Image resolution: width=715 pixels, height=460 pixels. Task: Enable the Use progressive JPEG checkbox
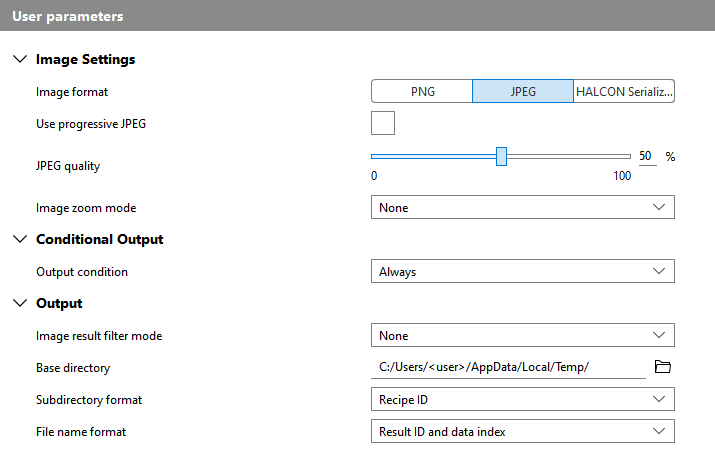tap(383, 123)
